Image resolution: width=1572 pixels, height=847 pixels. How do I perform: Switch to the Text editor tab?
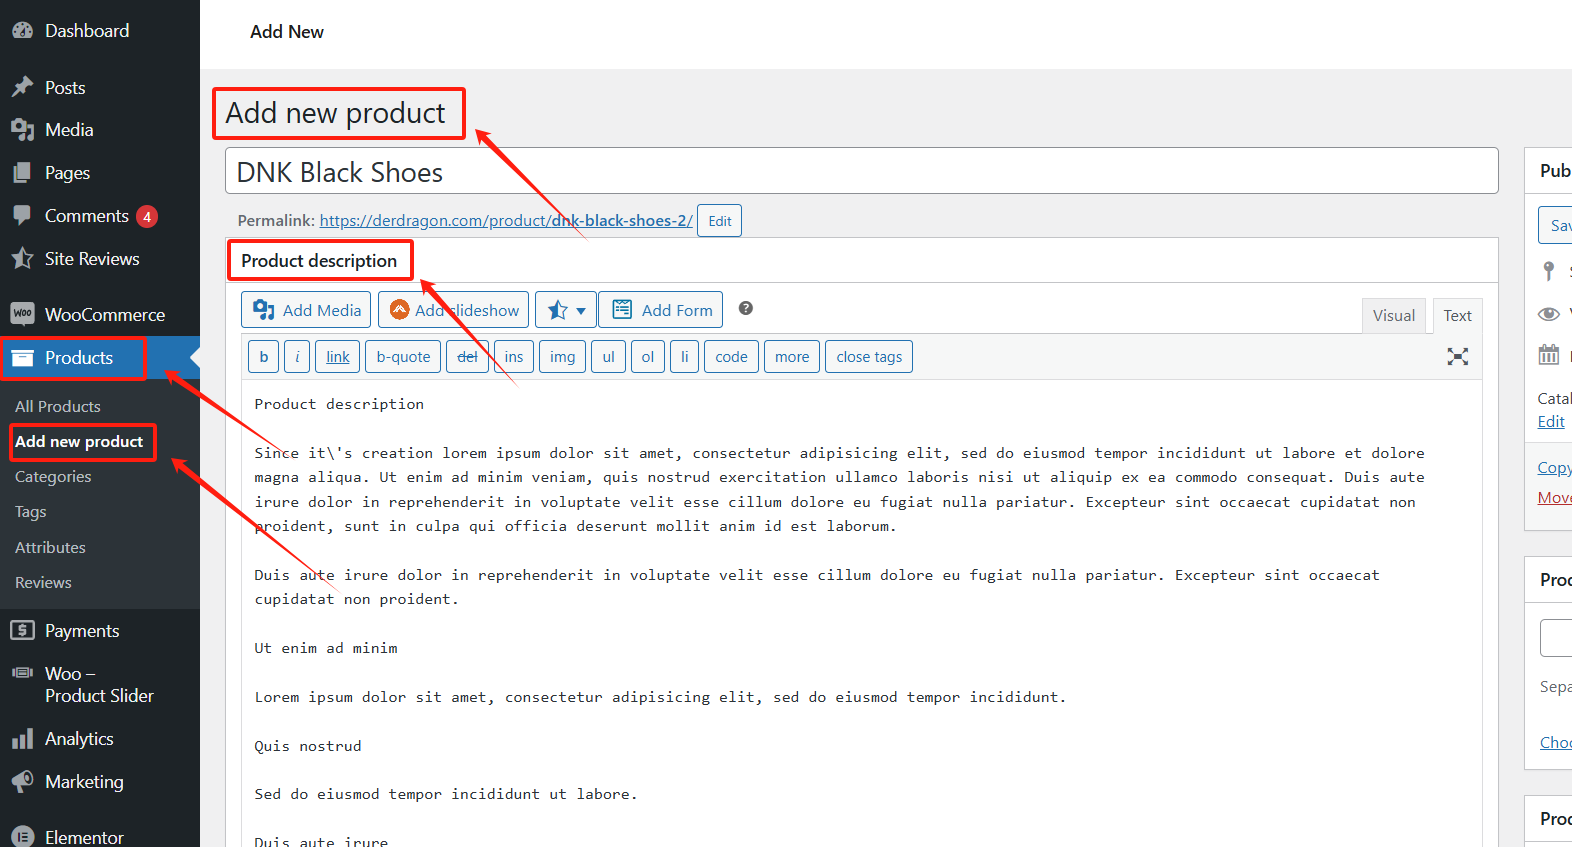click(x=1457, y=316)
